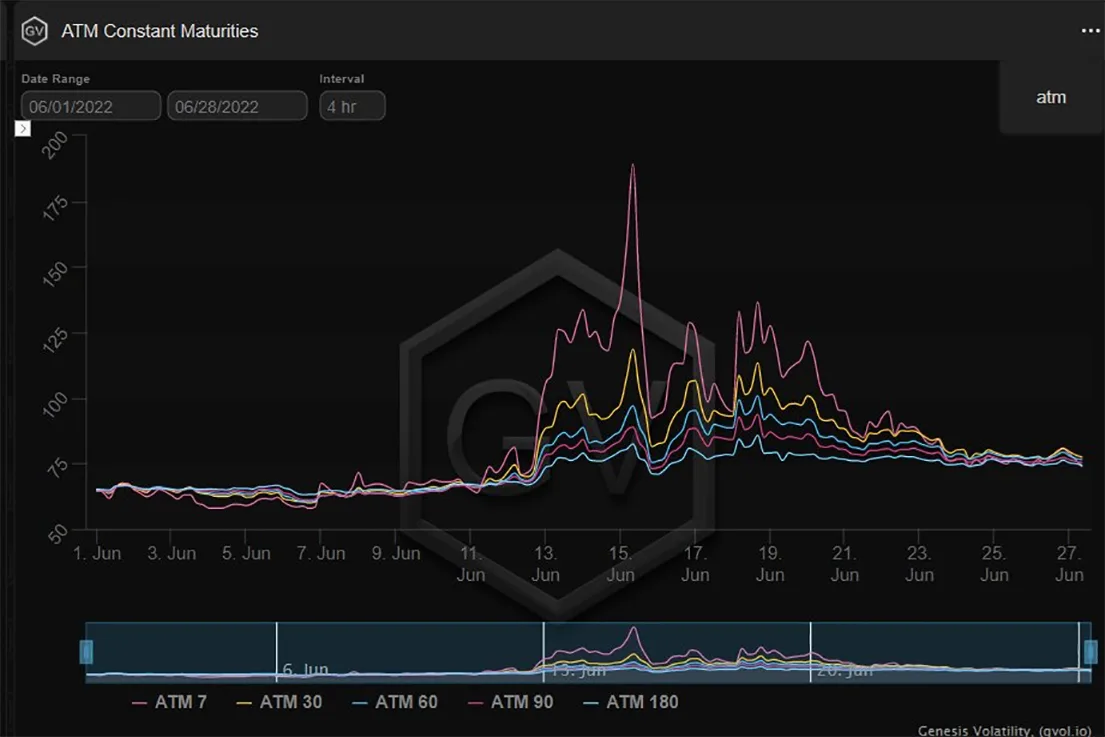Click the navigator marker at 13. Jun
The image size is (1105, 737).
click(543, 652)
